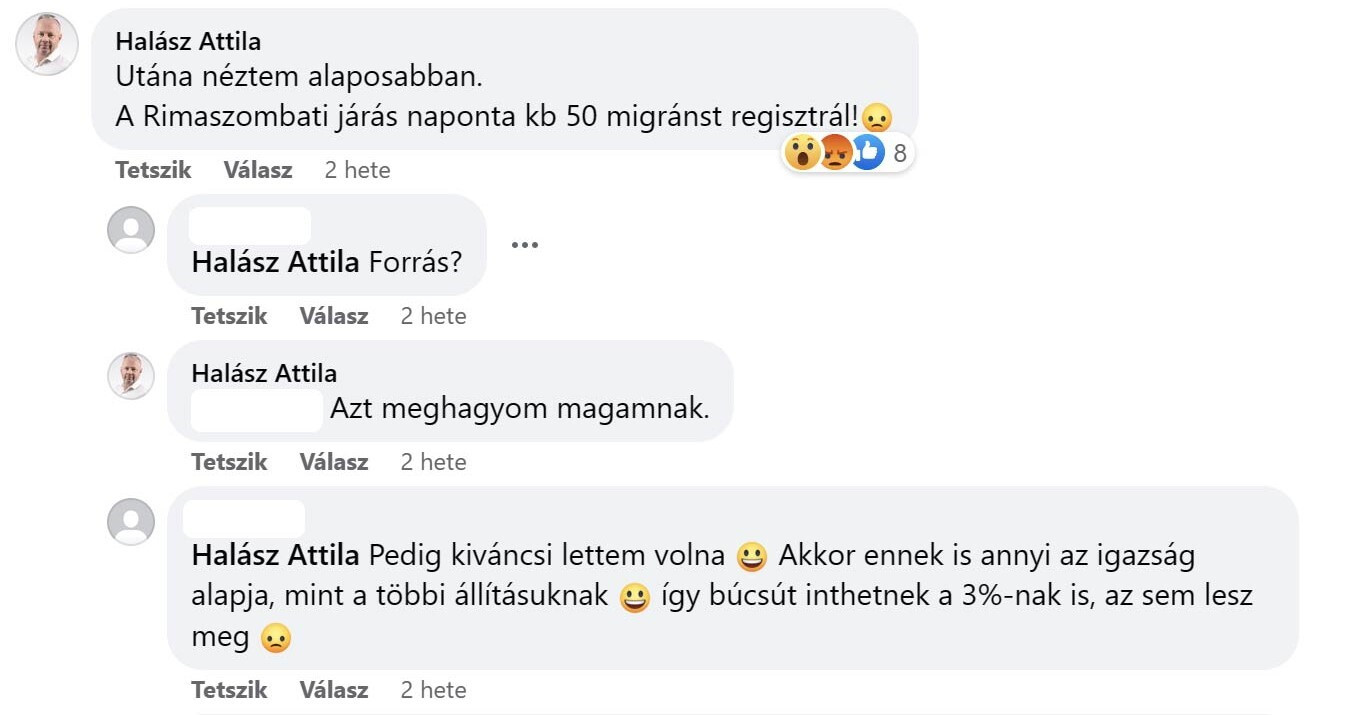Screen dimensions: 1349x715
Task: Click the wow reaction emoji on the top comment
Action: [802, 153]
